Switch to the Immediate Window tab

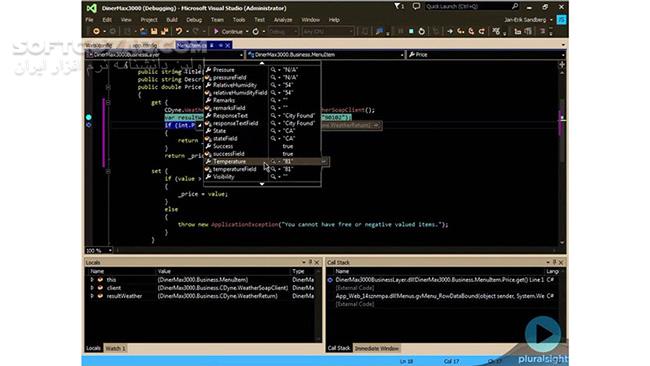click(x=376, y=348)
